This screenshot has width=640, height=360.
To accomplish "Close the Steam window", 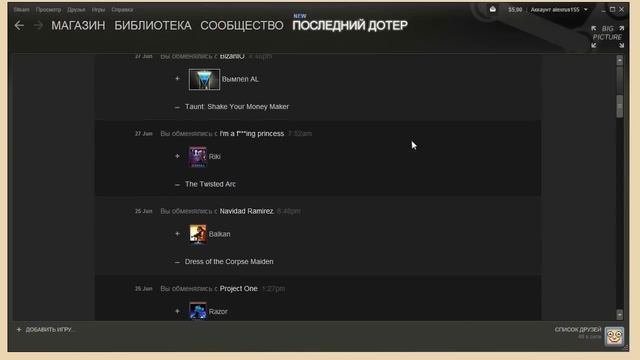I will click(621, 9).
